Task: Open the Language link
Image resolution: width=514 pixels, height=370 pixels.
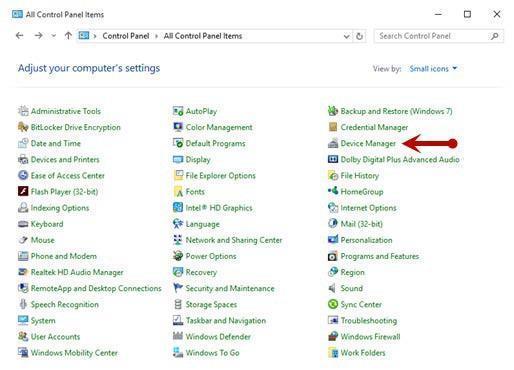Action: [x=203, y=224]
